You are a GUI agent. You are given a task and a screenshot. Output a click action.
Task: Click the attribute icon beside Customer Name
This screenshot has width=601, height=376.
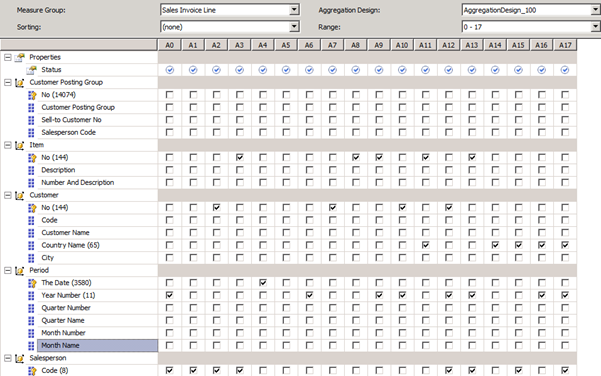click(x=31, y=233)
